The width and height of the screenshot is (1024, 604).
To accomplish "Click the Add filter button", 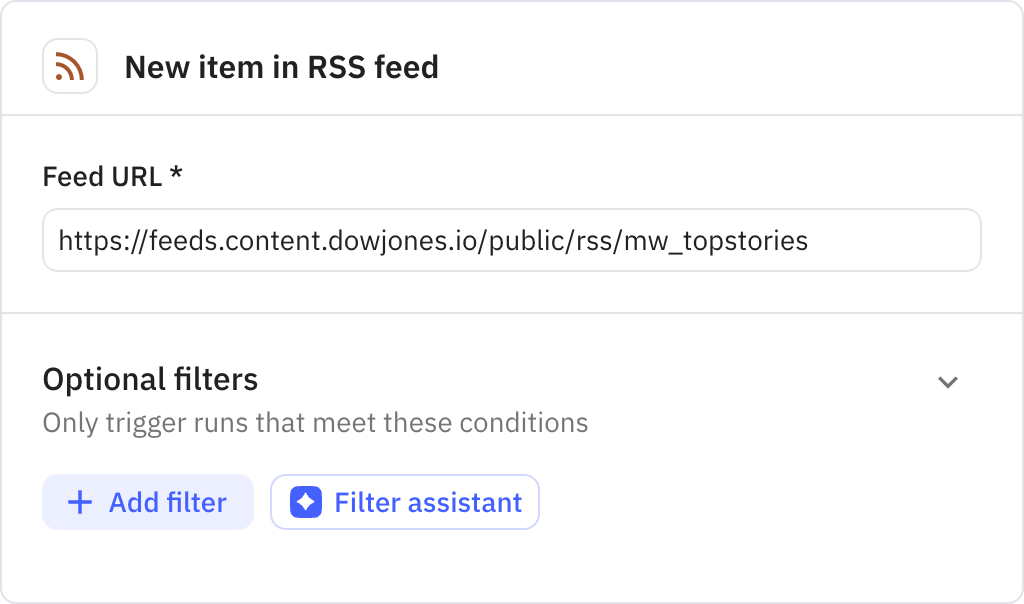I will 147,502.
